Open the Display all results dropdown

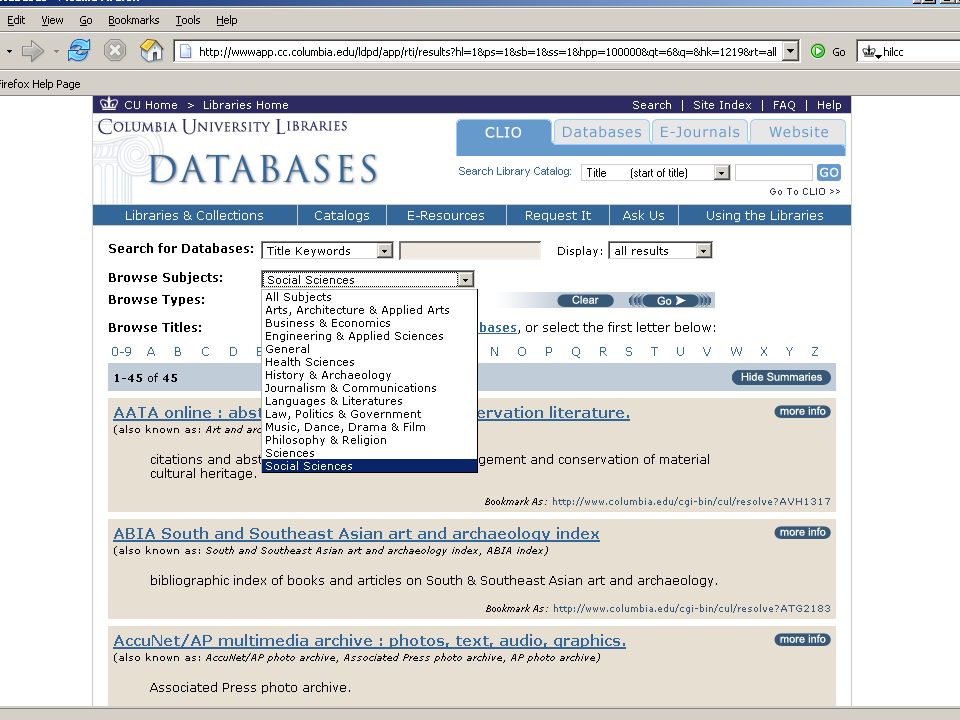pos(703,250)
